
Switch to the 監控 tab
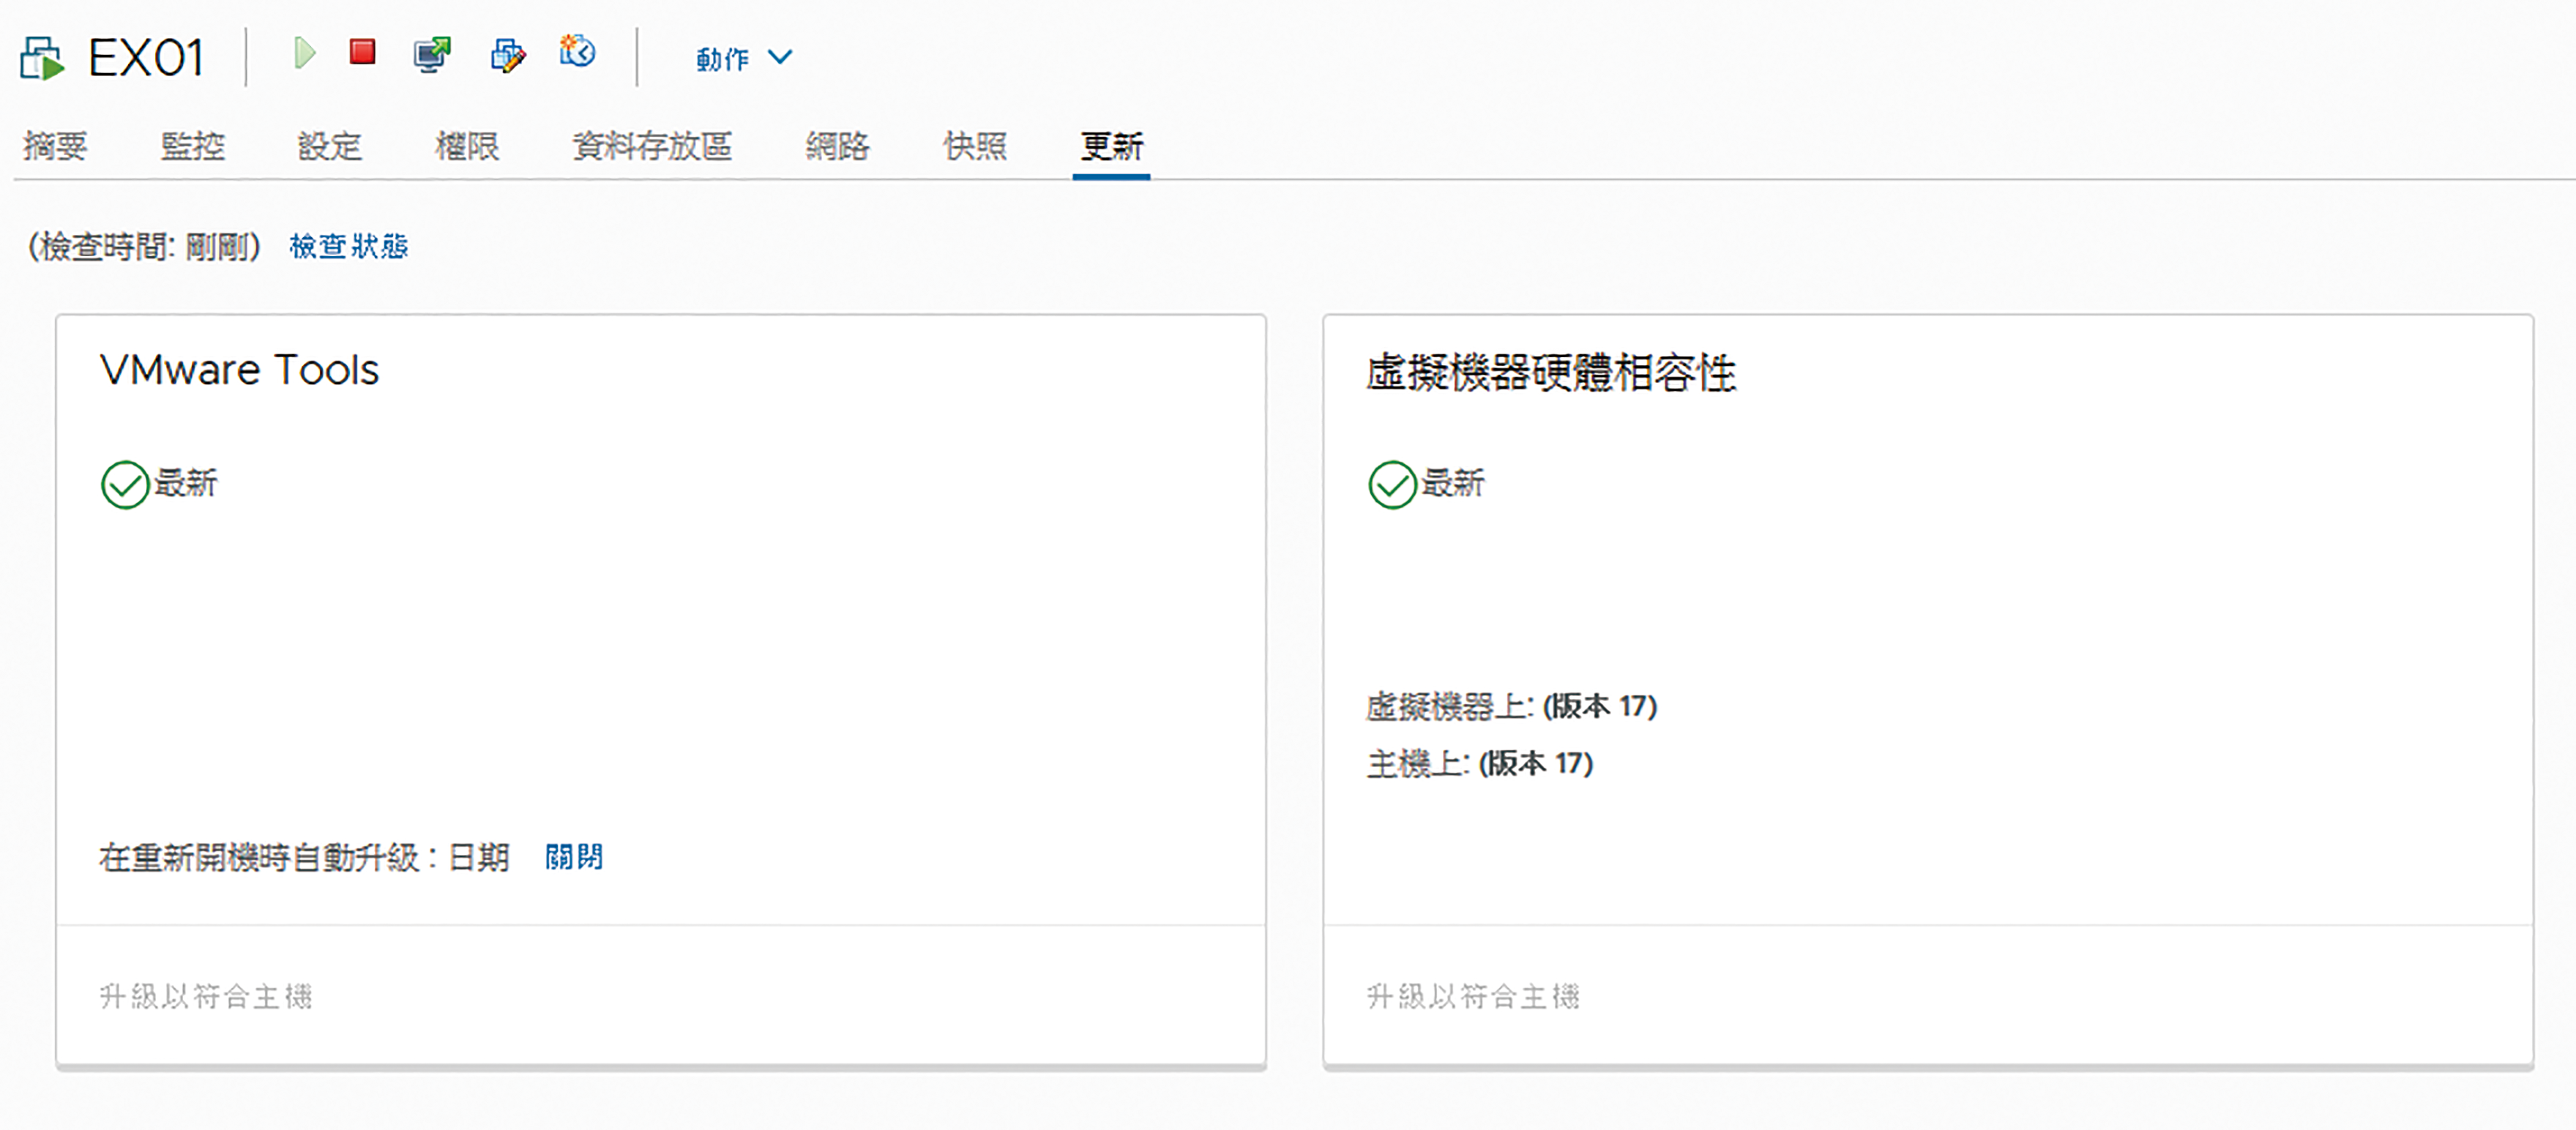click(192, 146)
